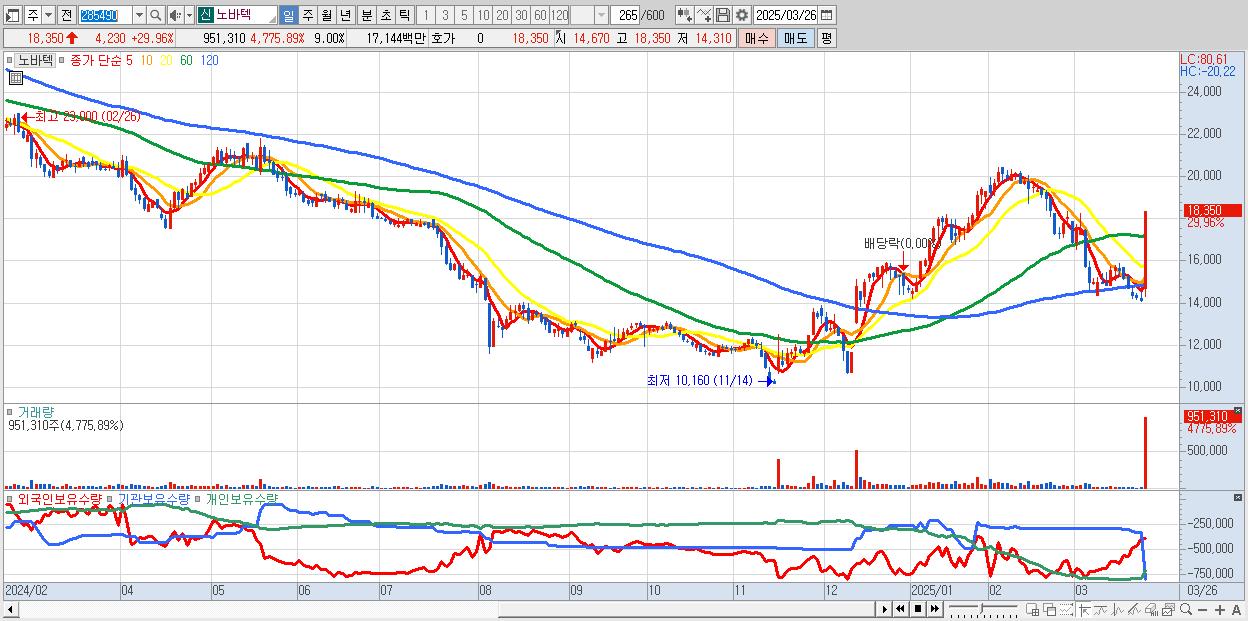Click the 120 interval button in the period bar
This screenshot has height=621, width=1248.
pyautogui.click(x=559, y=15)
